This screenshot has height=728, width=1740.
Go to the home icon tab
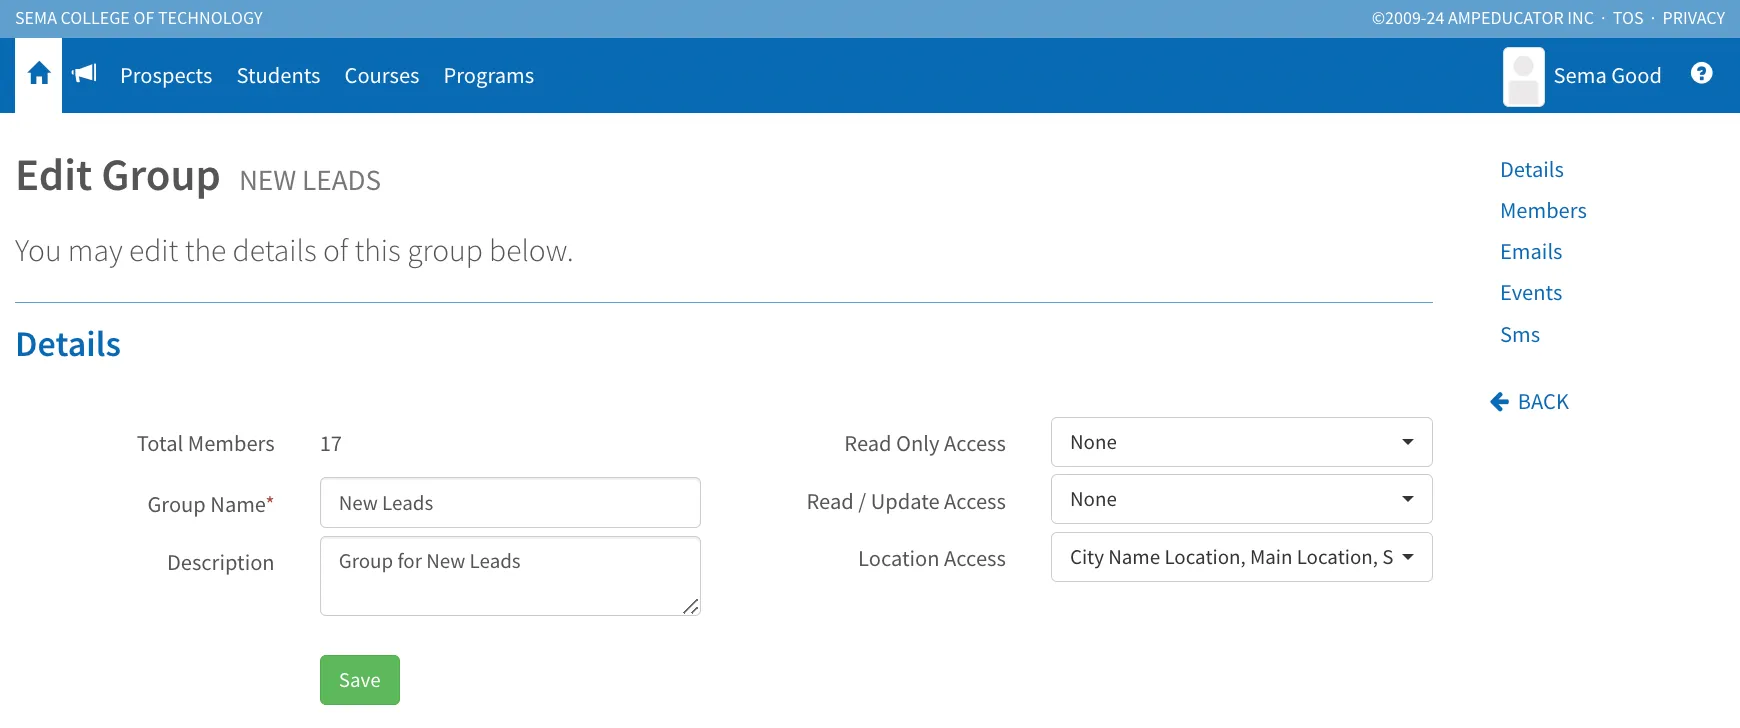pos(39,74)
